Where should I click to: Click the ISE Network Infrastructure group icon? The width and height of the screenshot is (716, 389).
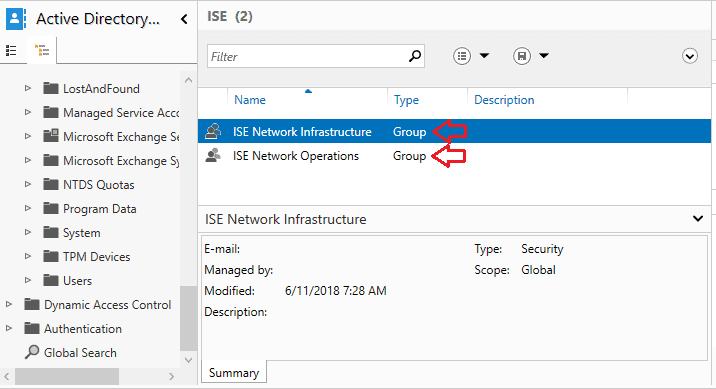tap(213, 131)
